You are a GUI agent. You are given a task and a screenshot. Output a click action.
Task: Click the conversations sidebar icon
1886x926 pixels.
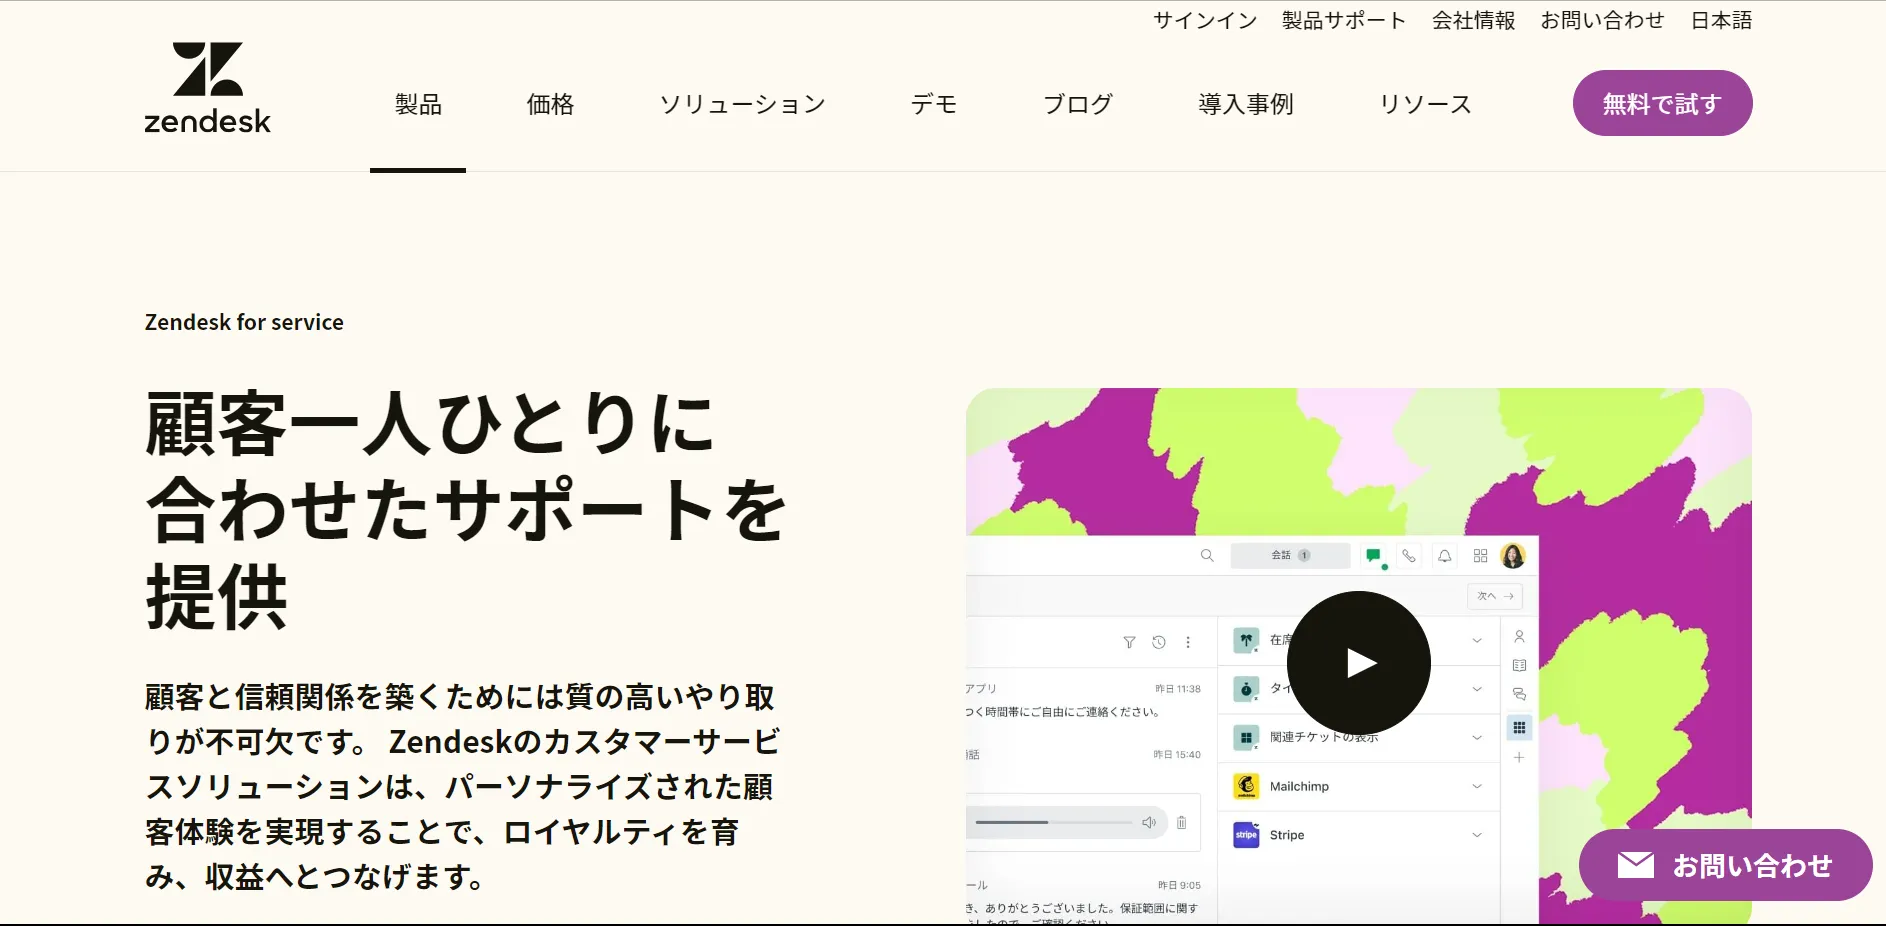pyautogui.click(x=1519, y=694)
